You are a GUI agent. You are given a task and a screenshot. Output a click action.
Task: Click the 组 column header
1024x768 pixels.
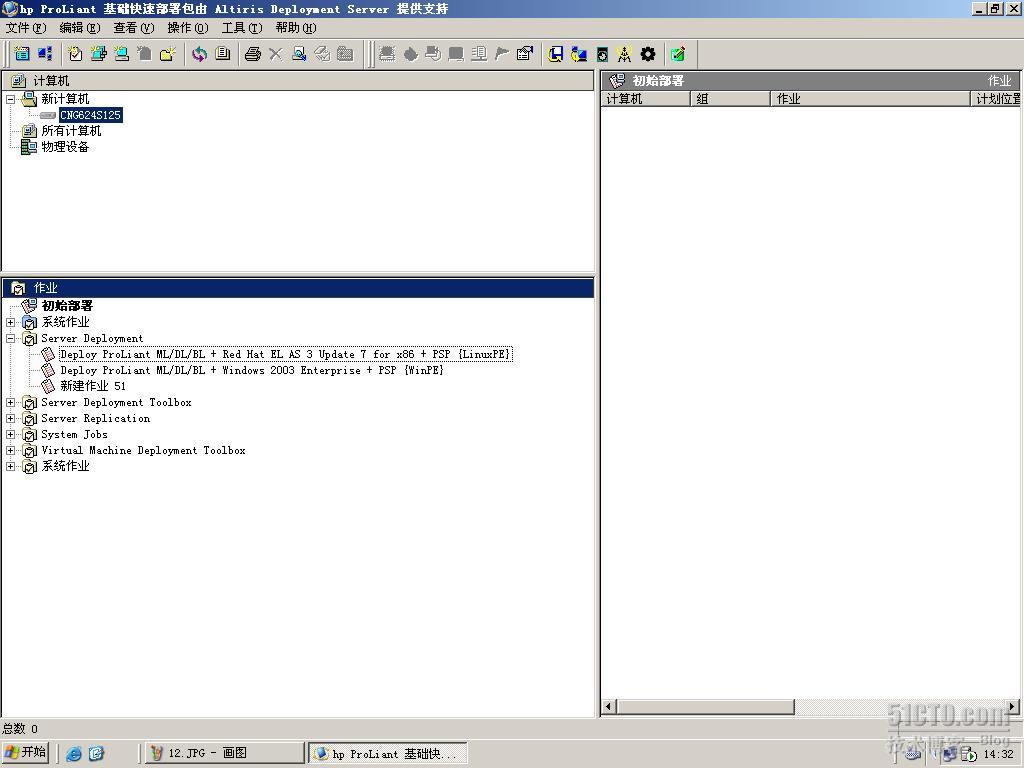(x=730, y=99)
